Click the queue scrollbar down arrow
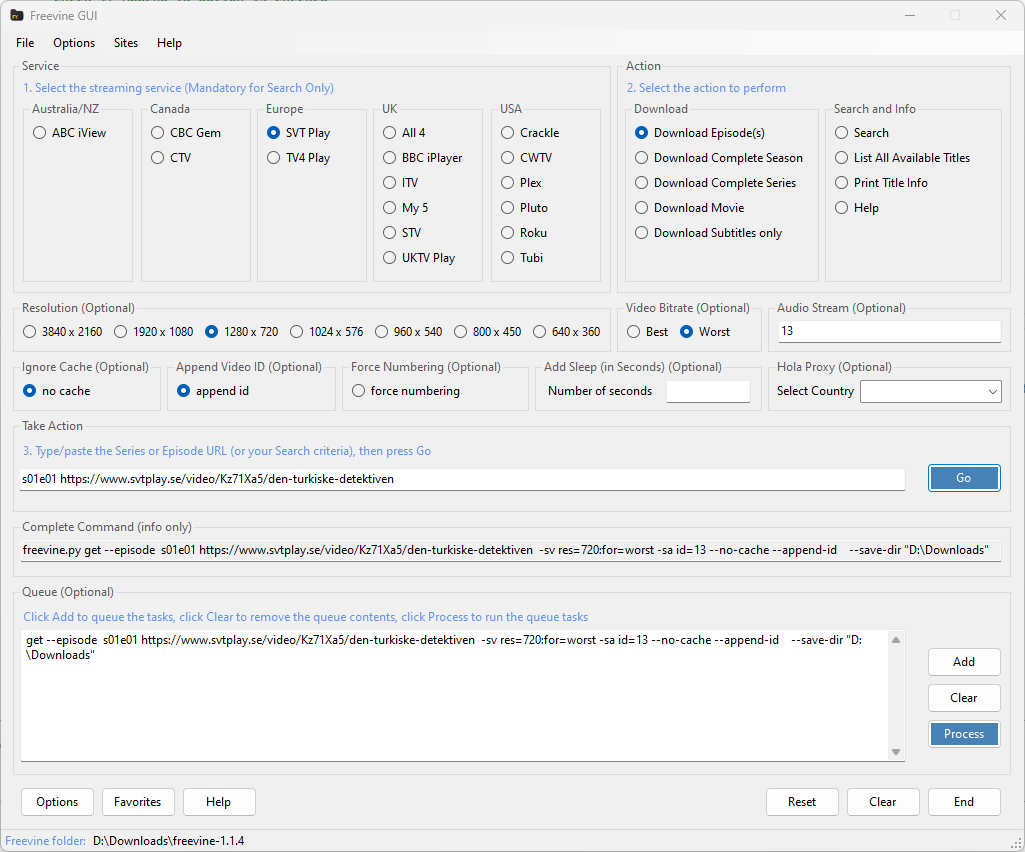1025x852 pixels. pyautogui.click(x=896, y=752)
